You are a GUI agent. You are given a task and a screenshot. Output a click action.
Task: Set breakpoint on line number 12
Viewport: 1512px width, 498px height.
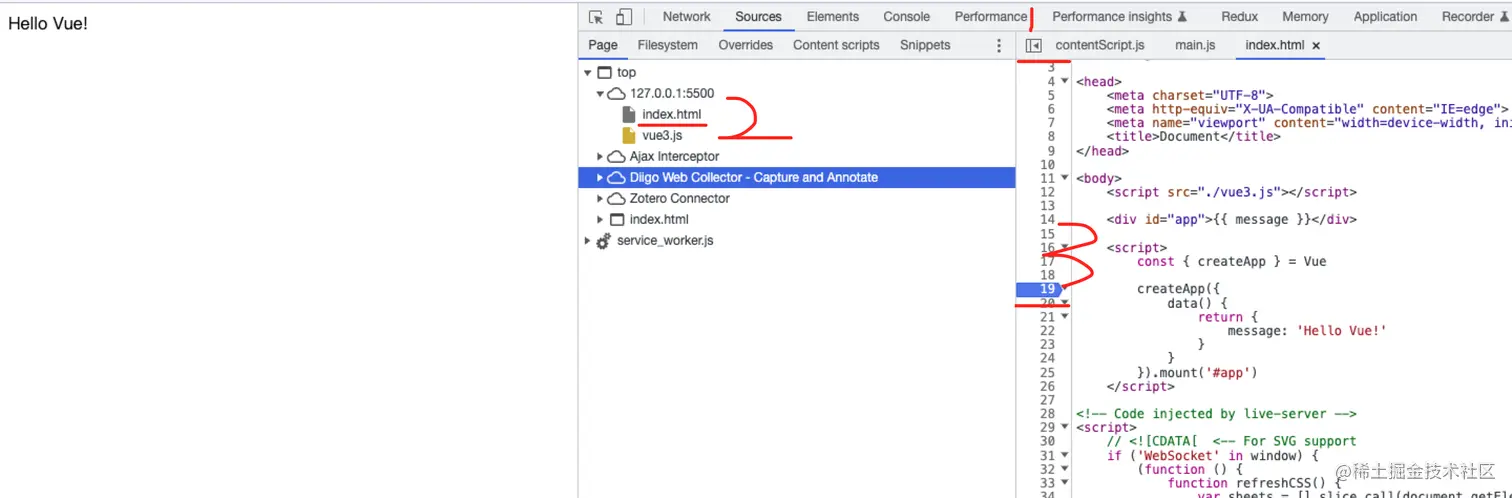(x=1047, y=192)
